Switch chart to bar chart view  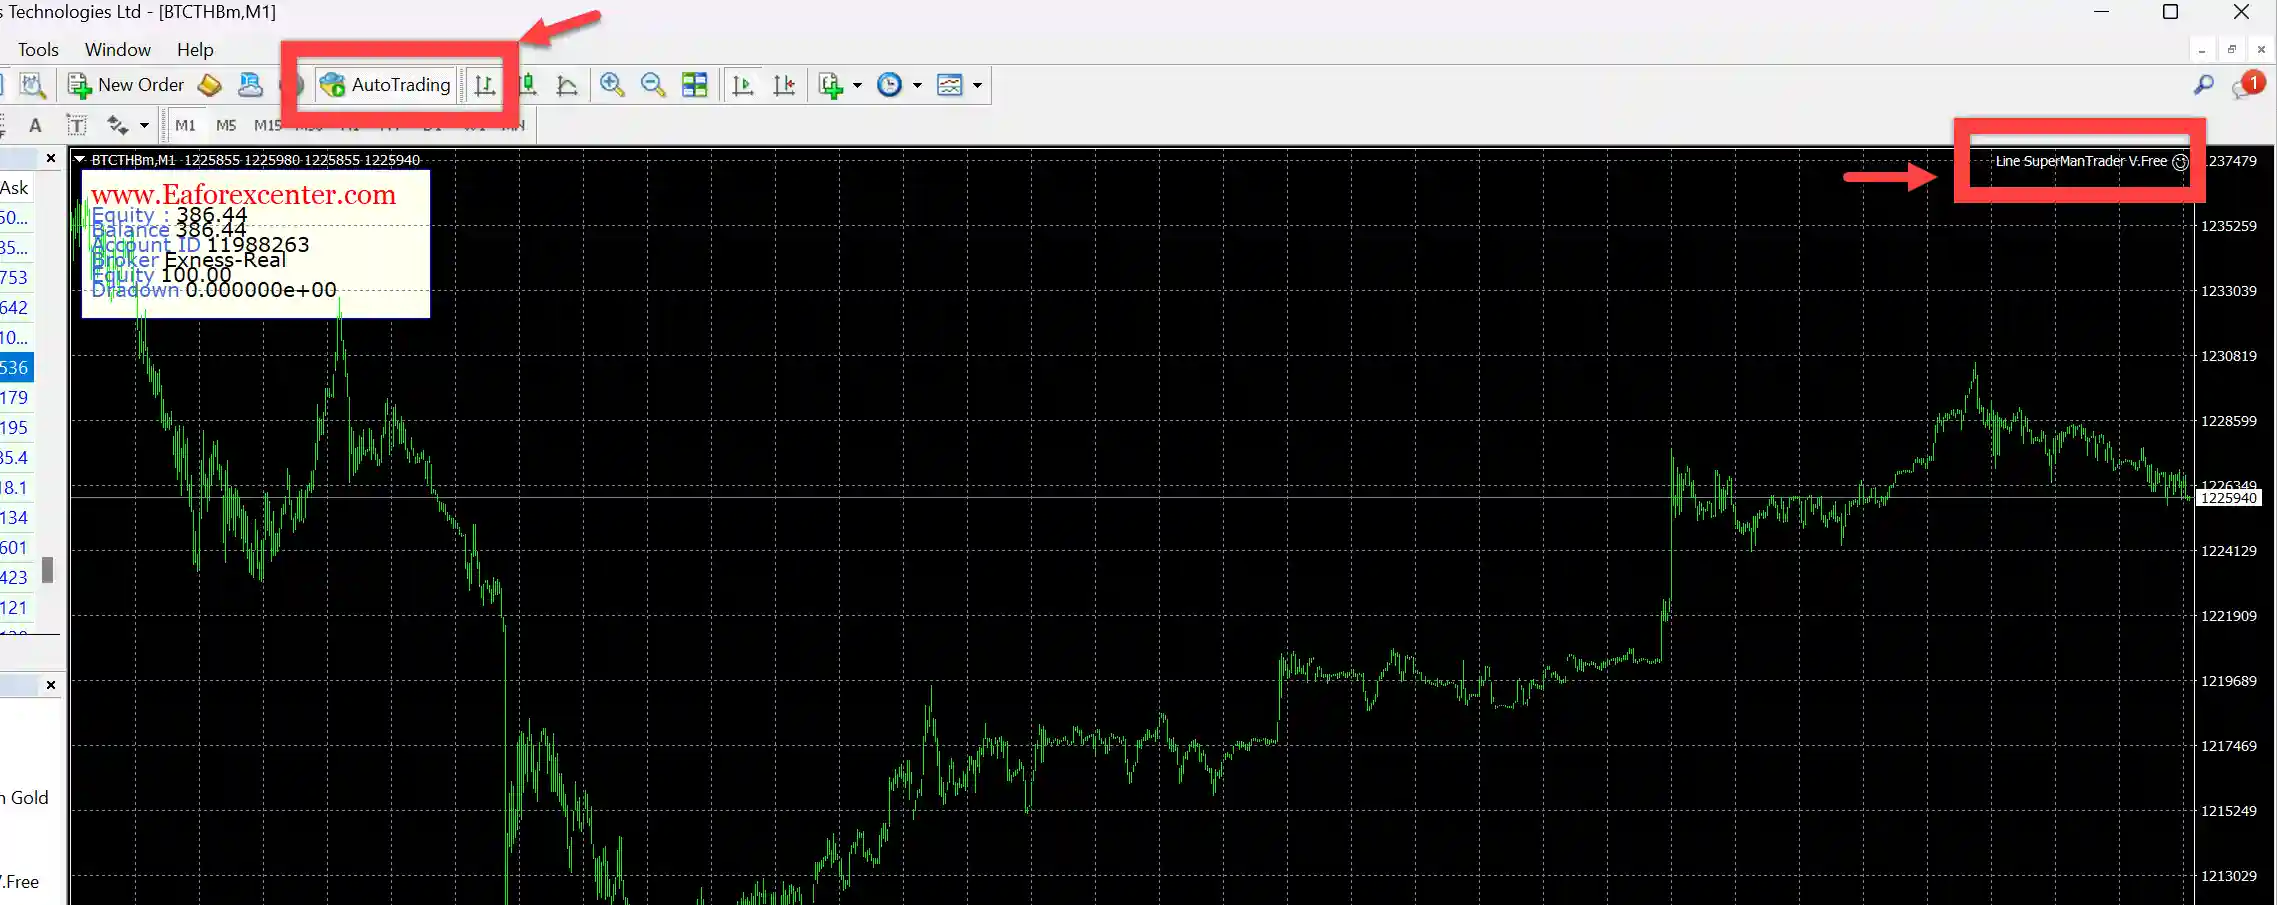click(x=485, y=86)
